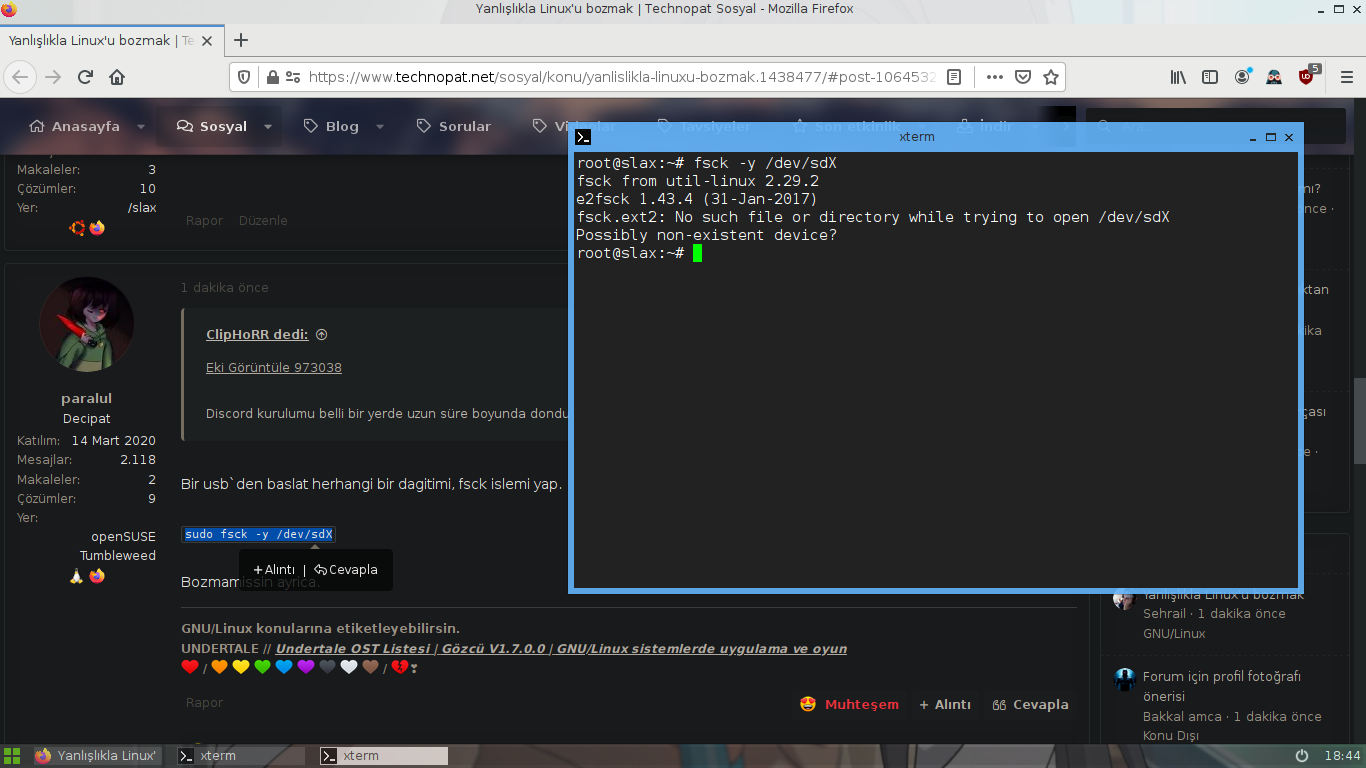Screen dimensions: 1366x768
Task: Expand the Anasayfa dropdown arrow
Action: pos(141,127)
